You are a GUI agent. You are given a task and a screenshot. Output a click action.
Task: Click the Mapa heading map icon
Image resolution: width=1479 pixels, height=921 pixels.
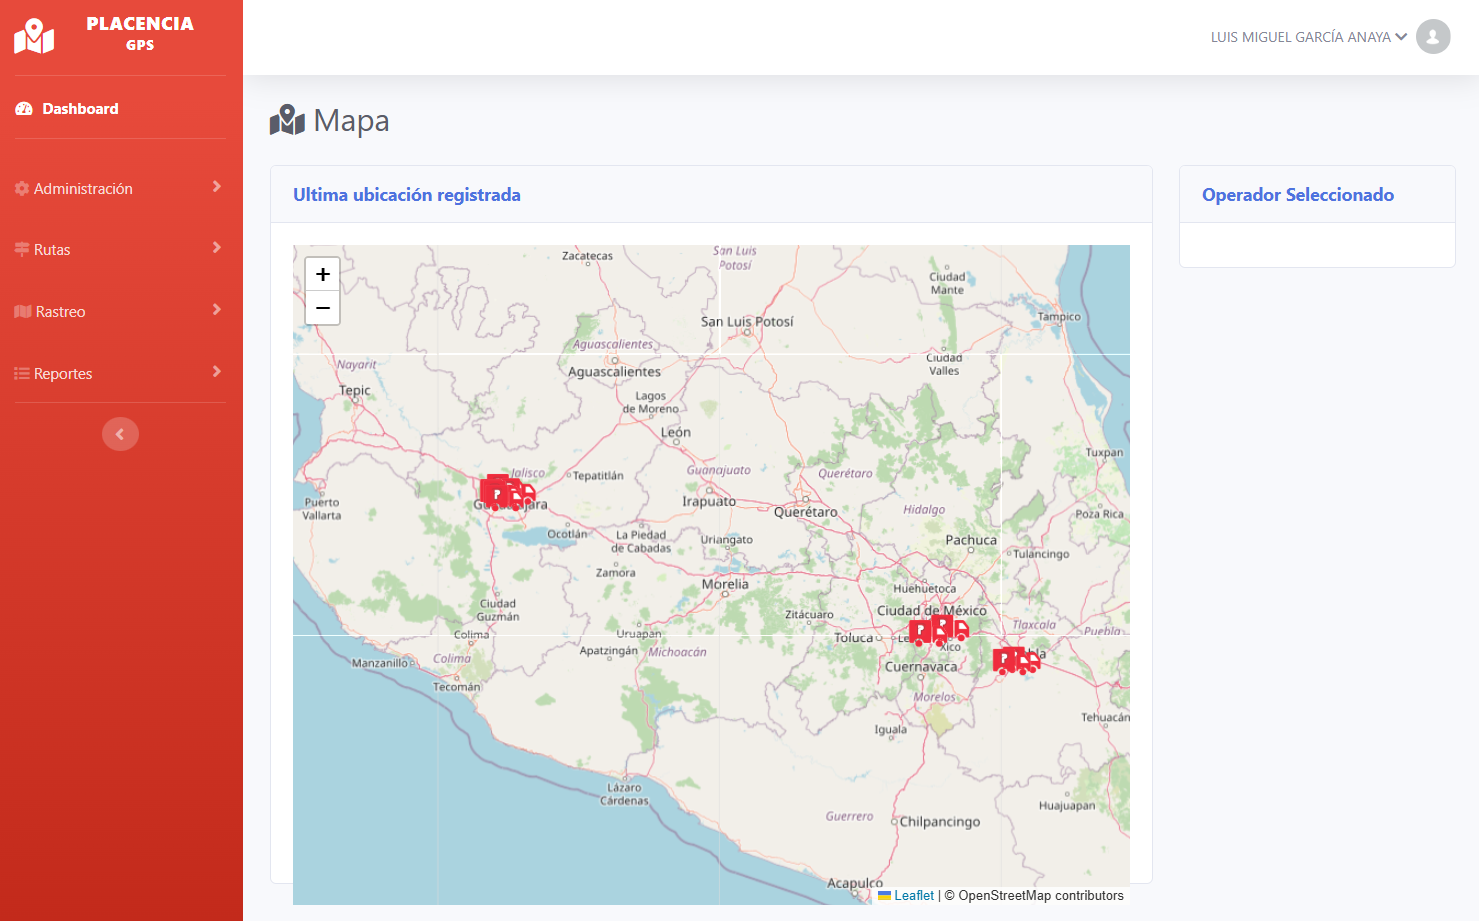tap(287, 120)
